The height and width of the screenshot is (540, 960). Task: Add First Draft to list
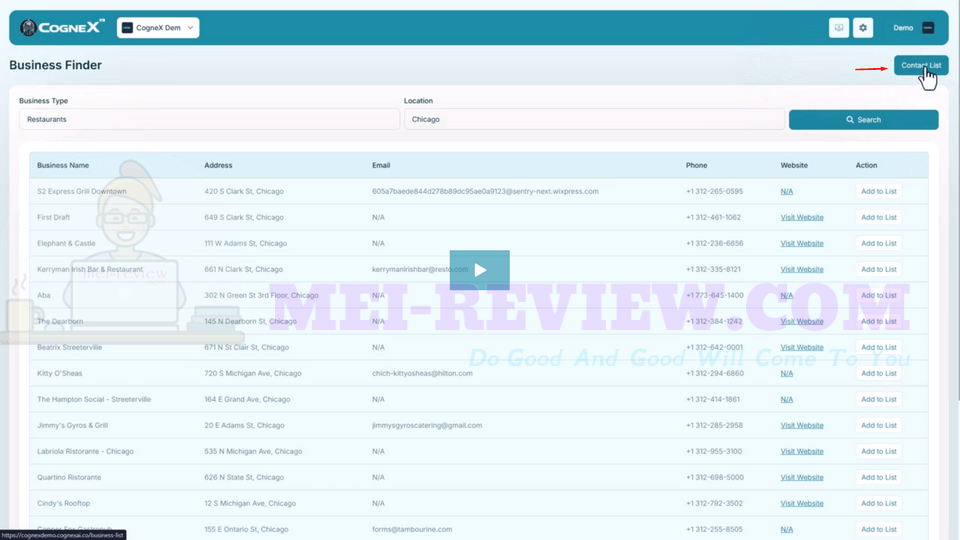[x=879, y=217]
